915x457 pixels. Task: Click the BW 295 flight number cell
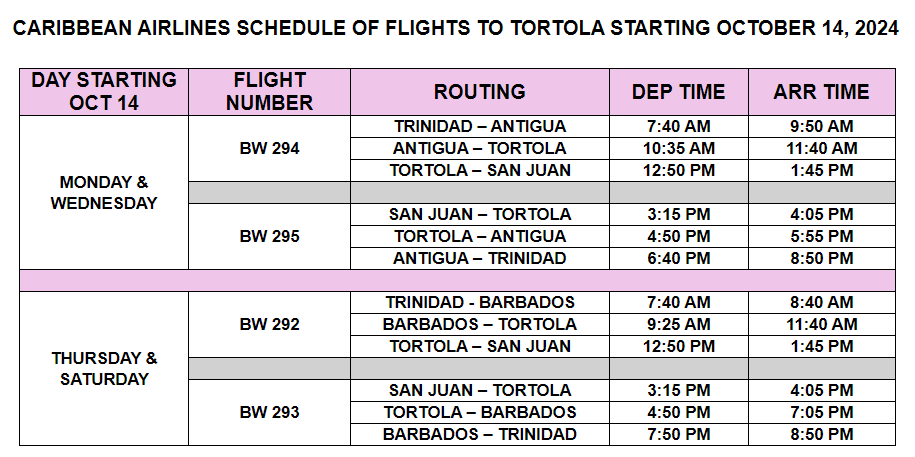pos(270,236)
